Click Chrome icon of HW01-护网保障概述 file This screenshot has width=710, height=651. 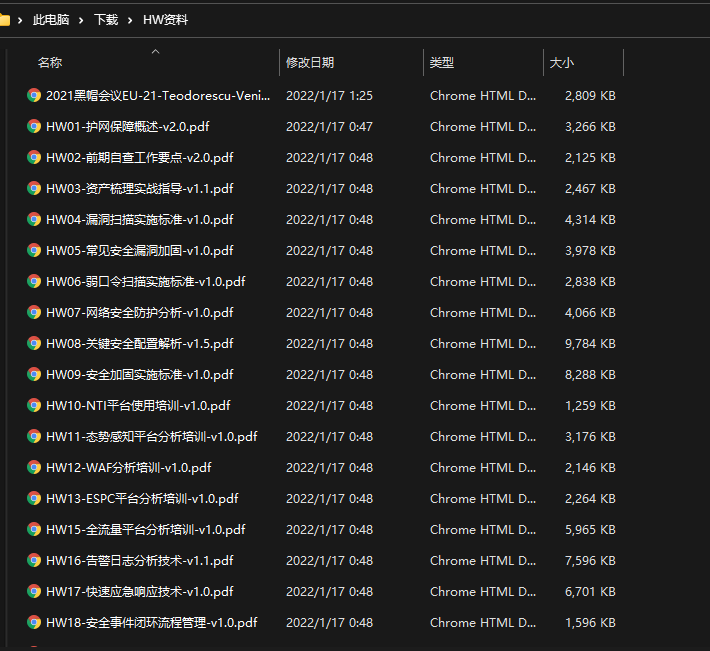[x=34, y=126]
